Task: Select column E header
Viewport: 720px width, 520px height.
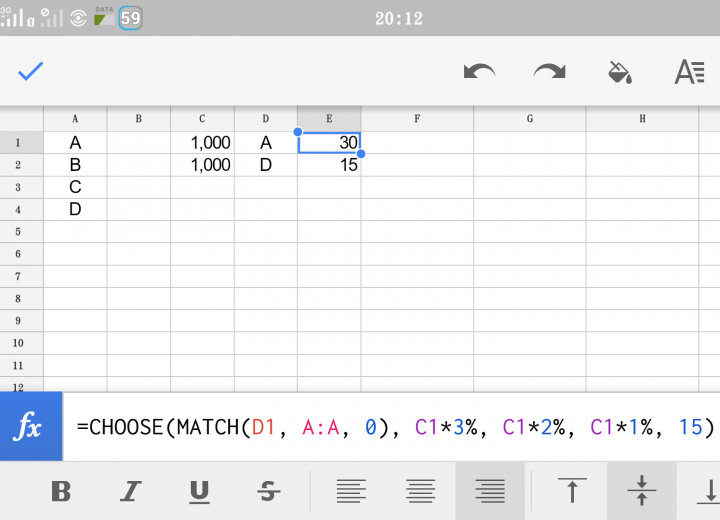Action: click(329, 119)
